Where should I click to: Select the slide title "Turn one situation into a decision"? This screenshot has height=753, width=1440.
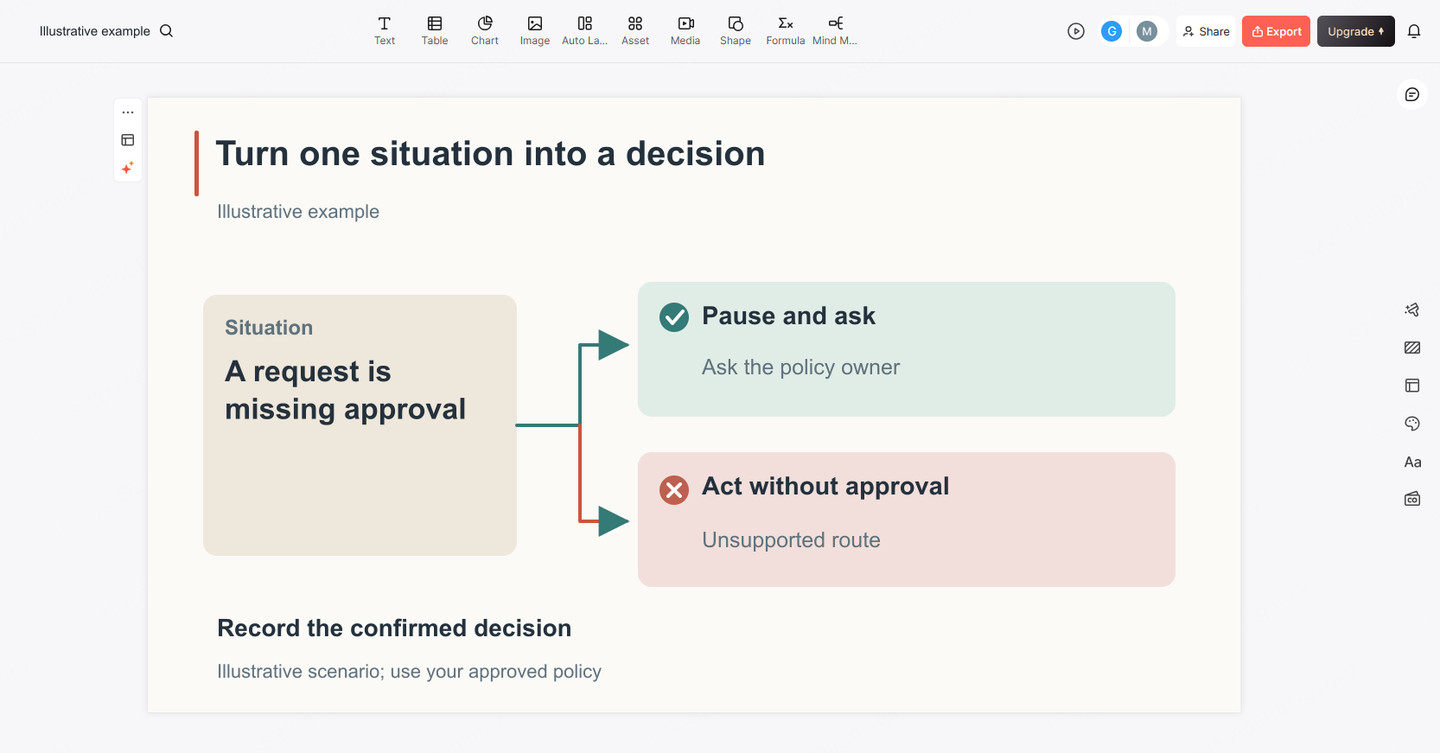(490, 153)
